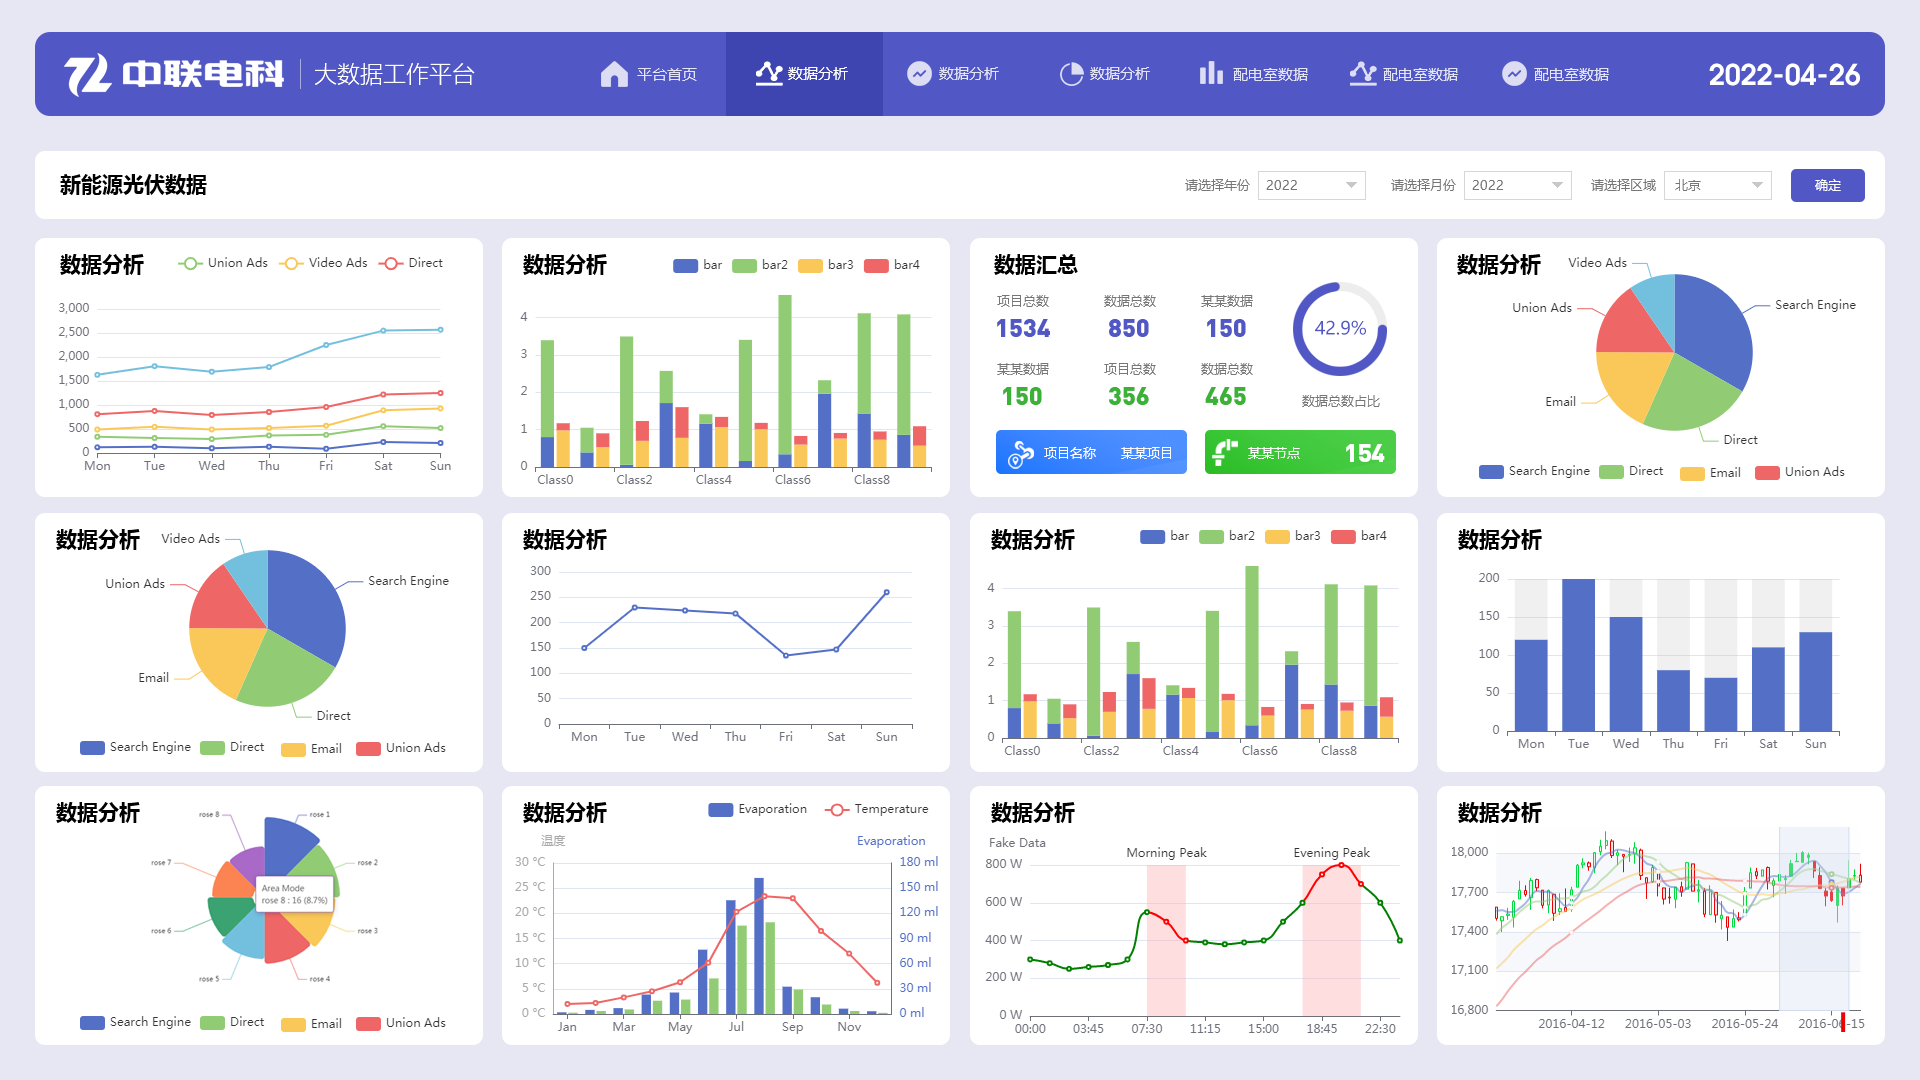Click the bar-chart icon of first 配电室数据

[x=1211, y=73]
